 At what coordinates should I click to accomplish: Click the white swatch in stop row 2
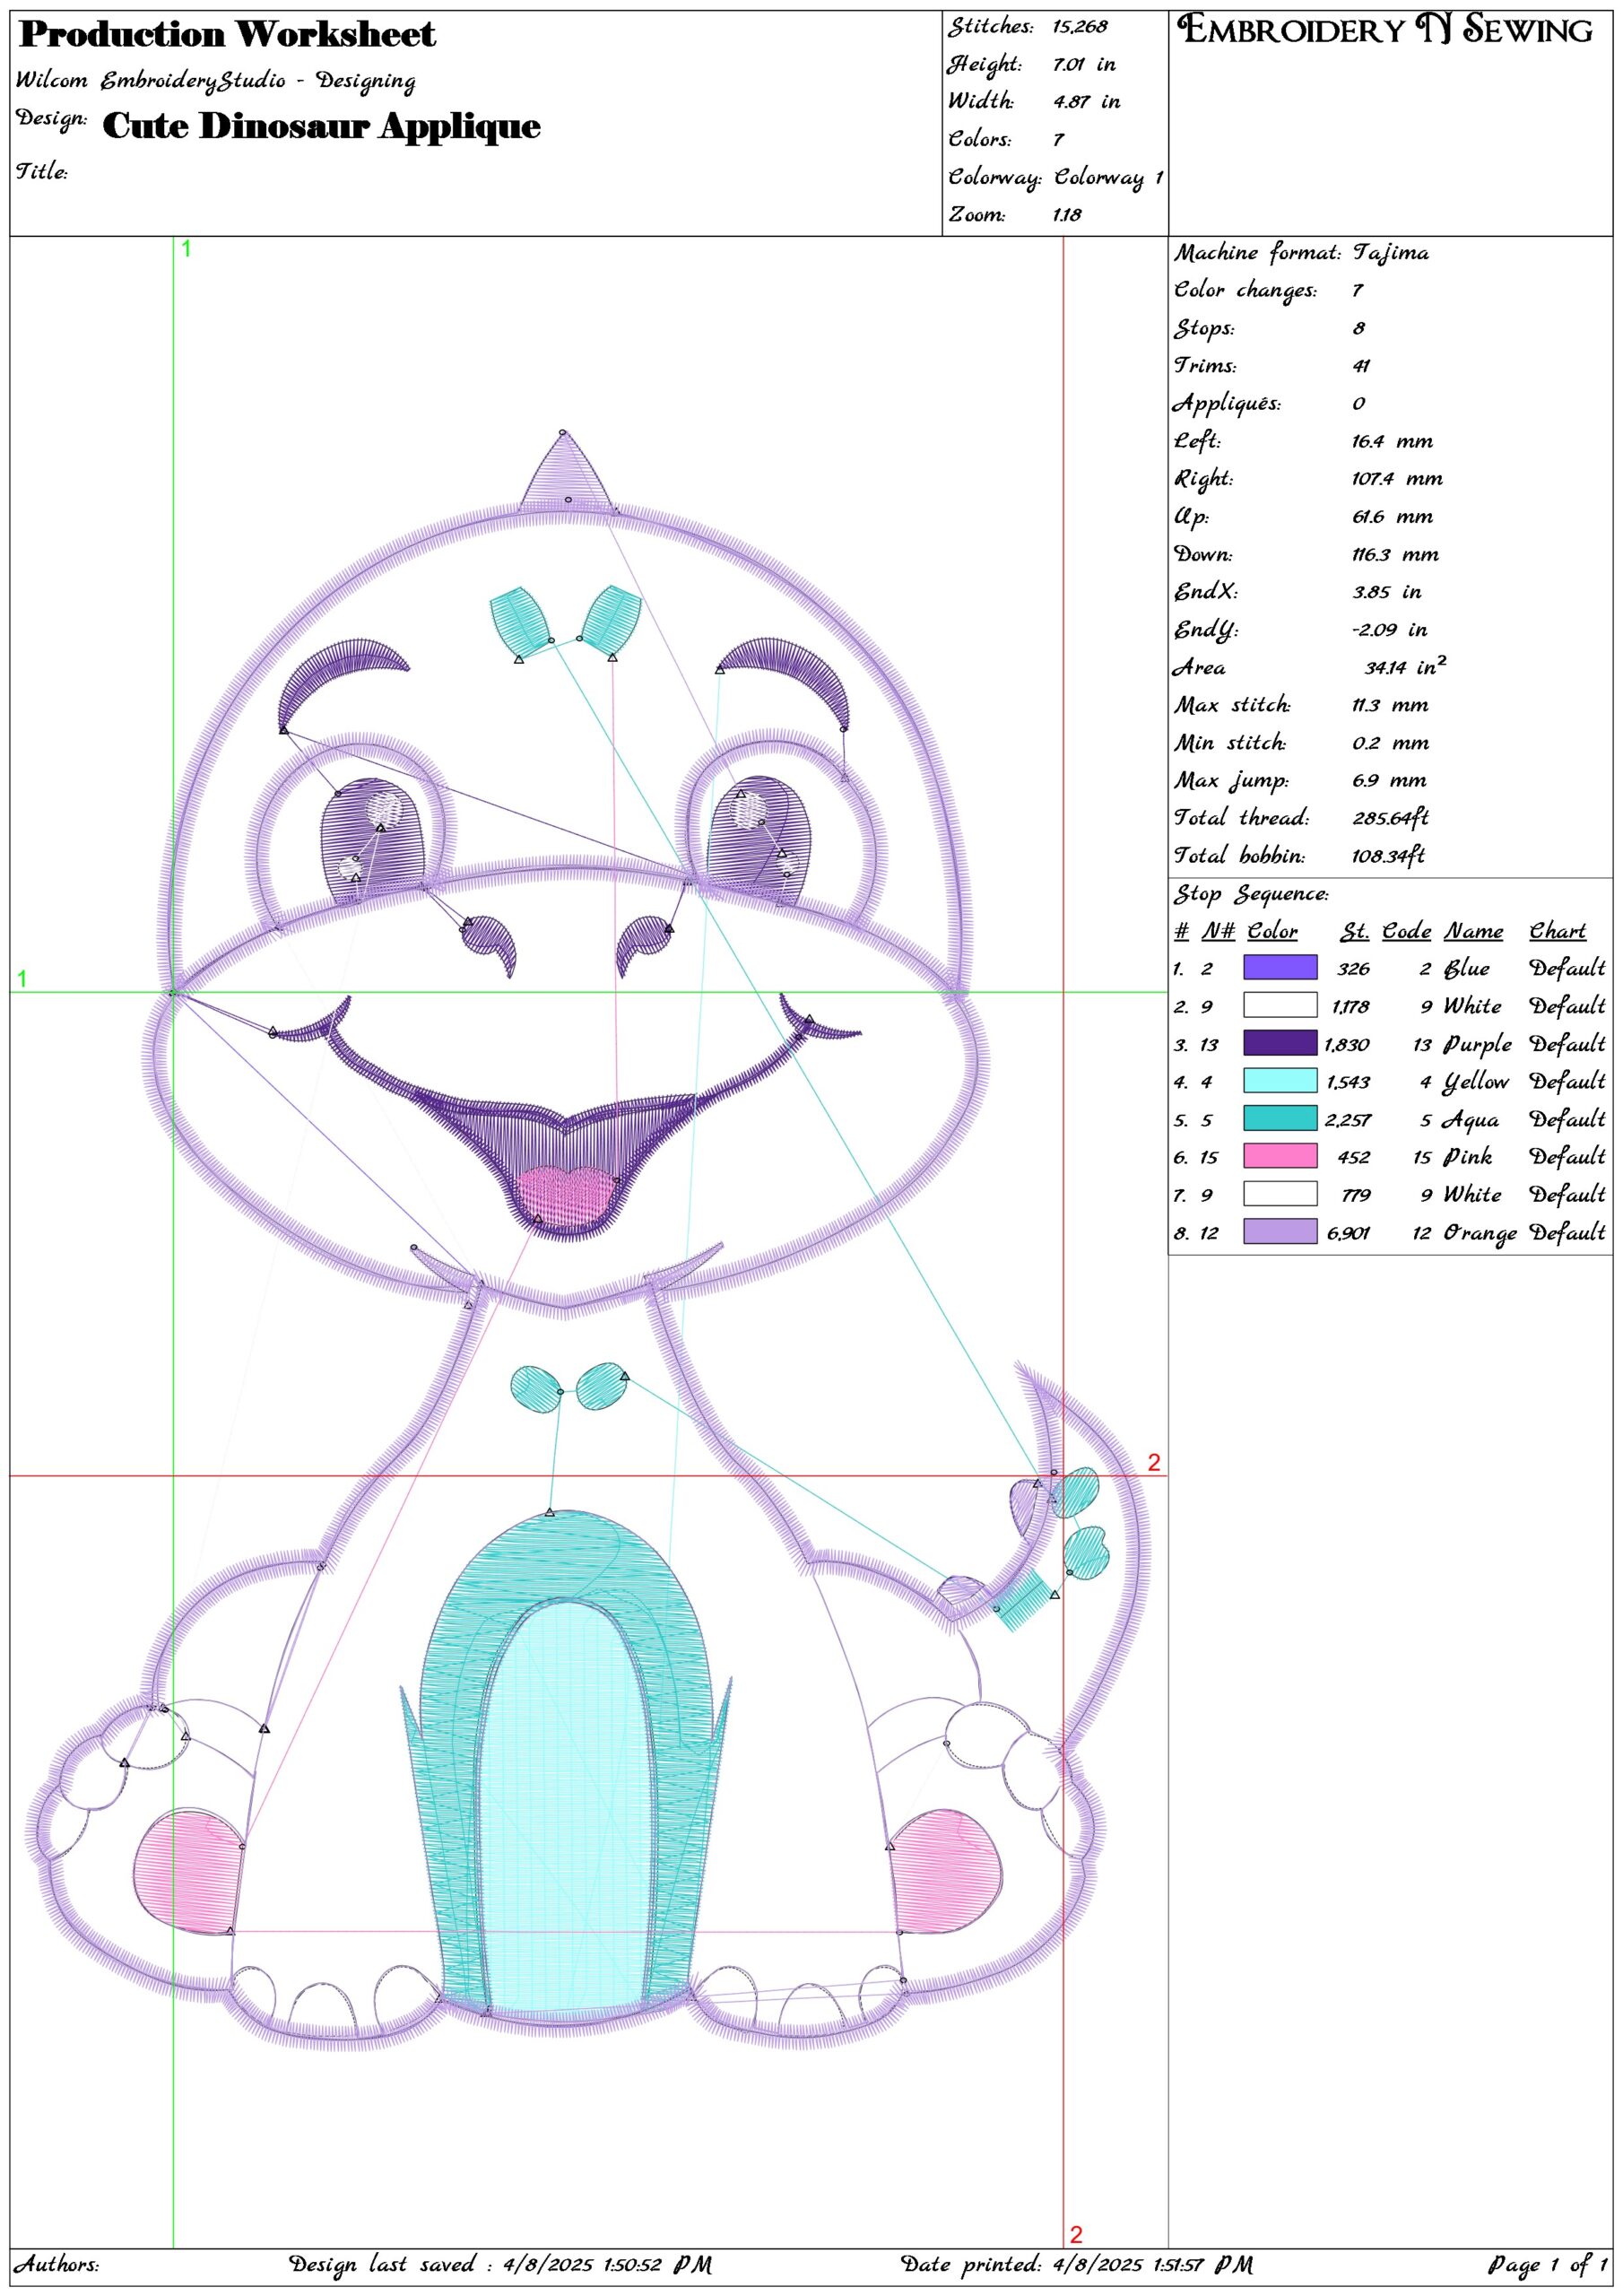click(x=1279, y=1005)
